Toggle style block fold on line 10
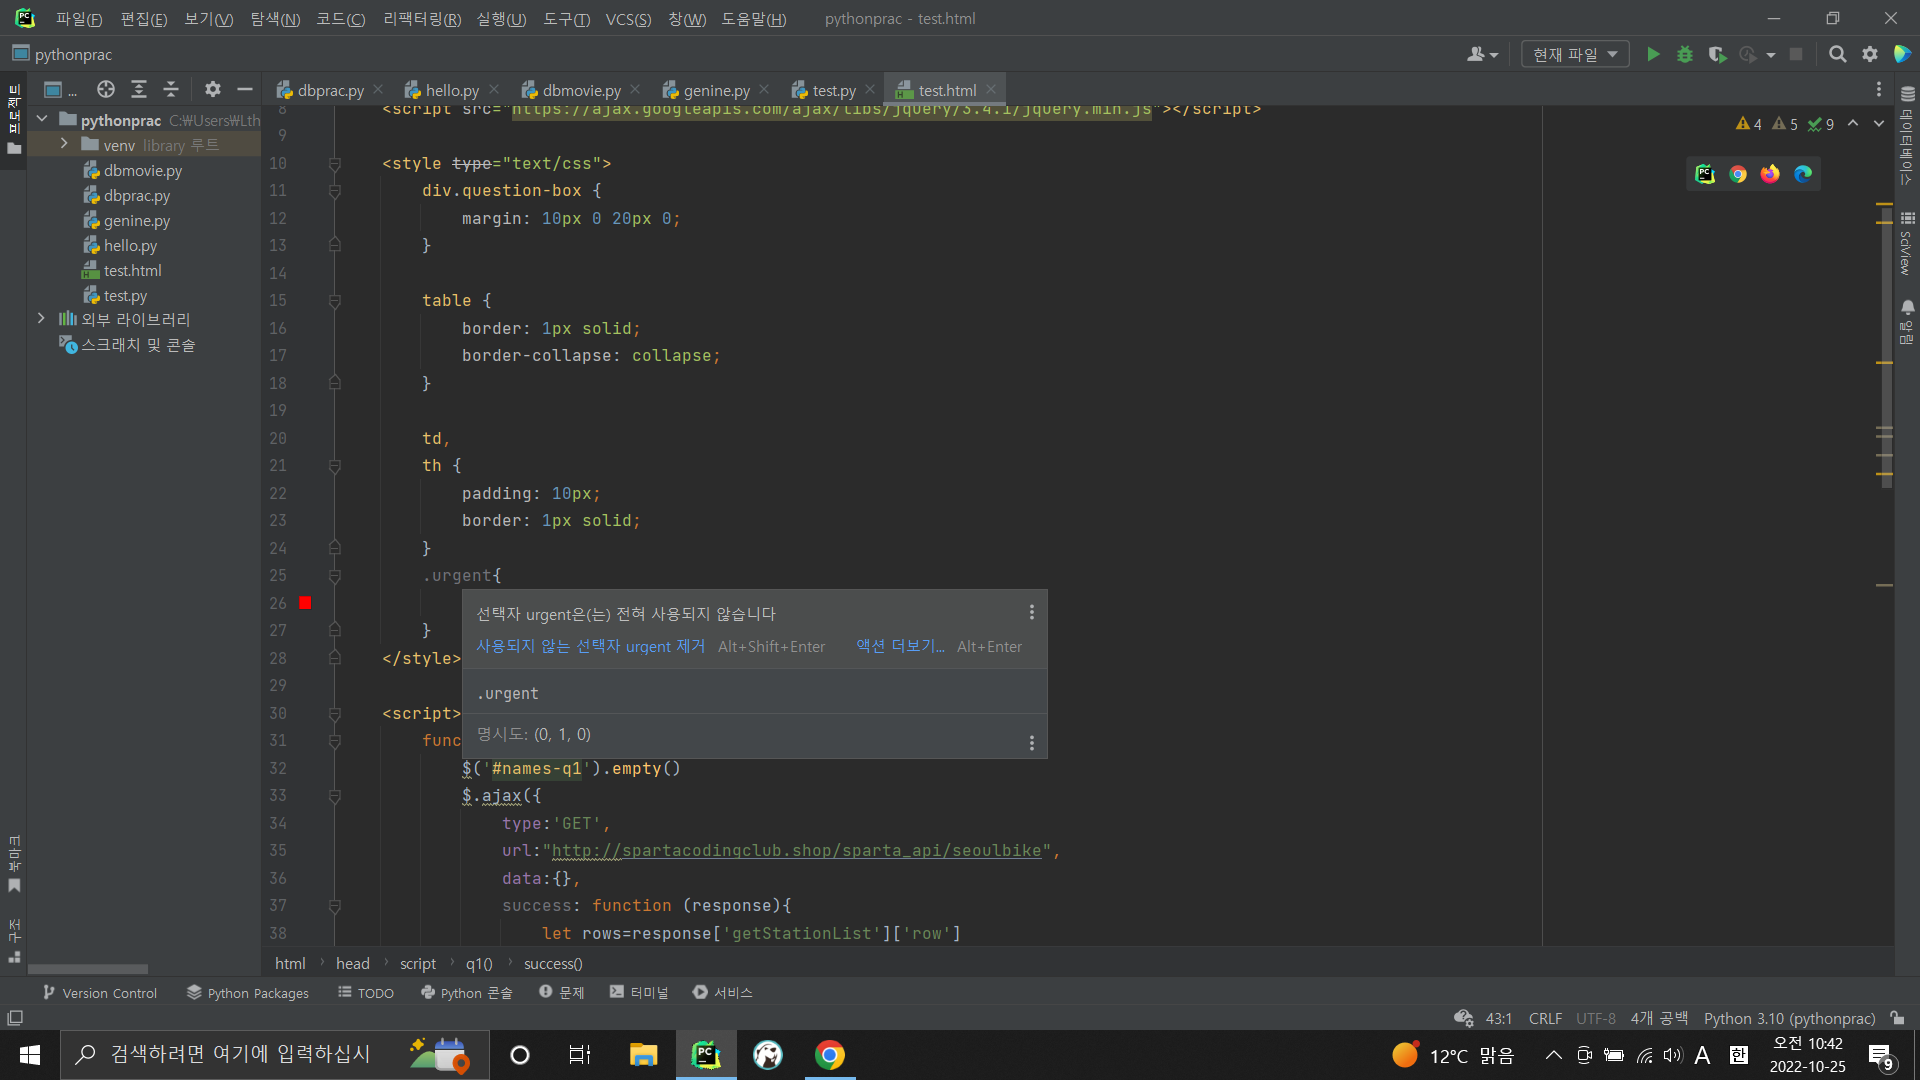Viewport: 1920px width, 1080px height. click(335, 164)
